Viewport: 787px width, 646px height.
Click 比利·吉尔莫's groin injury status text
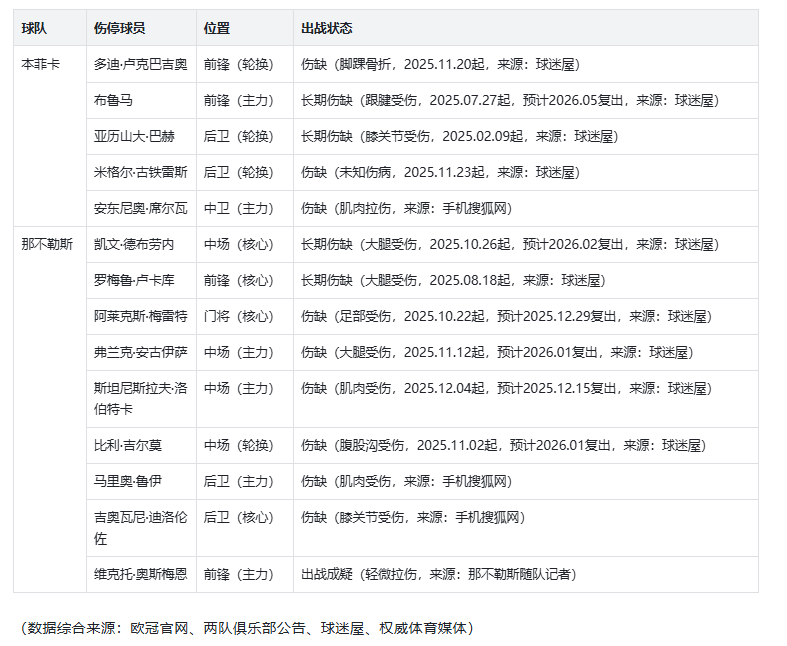(x=503, y=445)
